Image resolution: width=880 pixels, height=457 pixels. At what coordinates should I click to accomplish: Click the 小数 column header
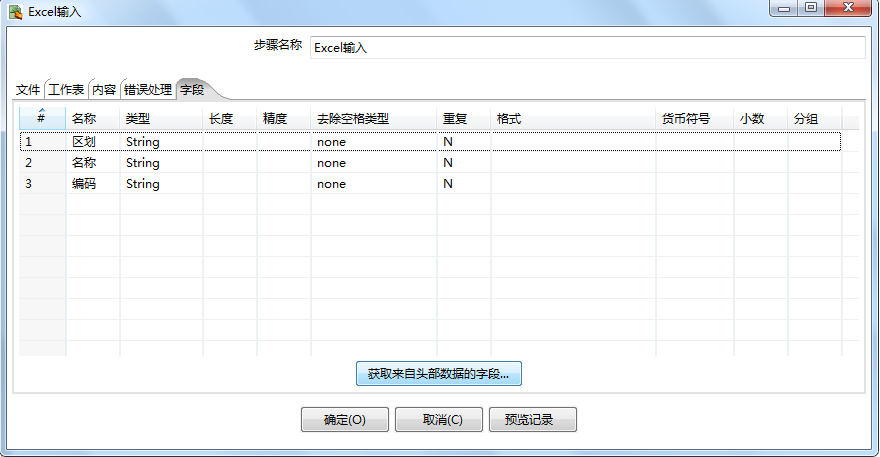[x=760, y=118]
